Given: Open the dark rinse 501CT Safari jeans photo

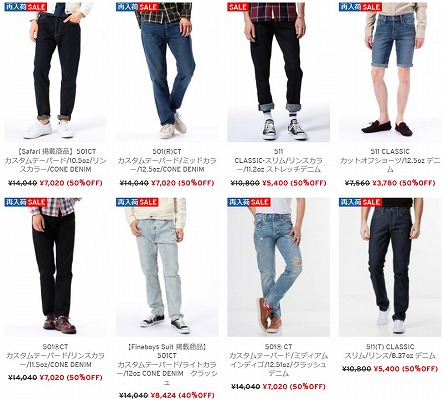Looking at the screenshot, I should tap(55, 72).
